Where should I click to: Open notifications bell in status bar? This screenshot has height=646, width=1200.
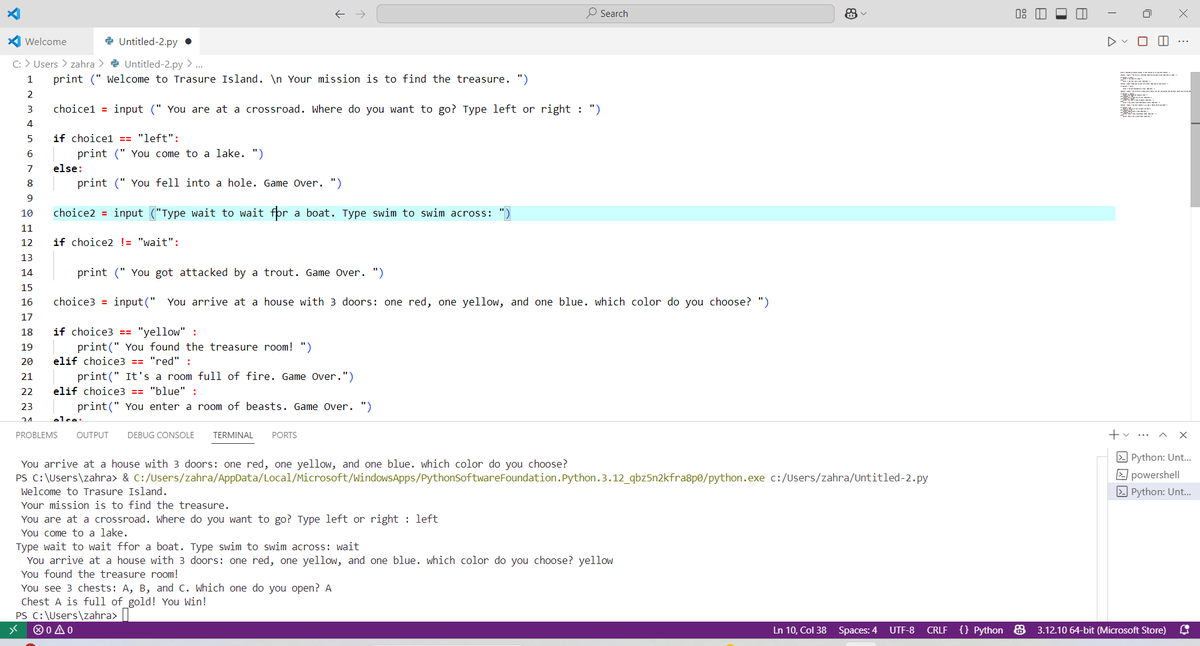tap(1185, 631)
